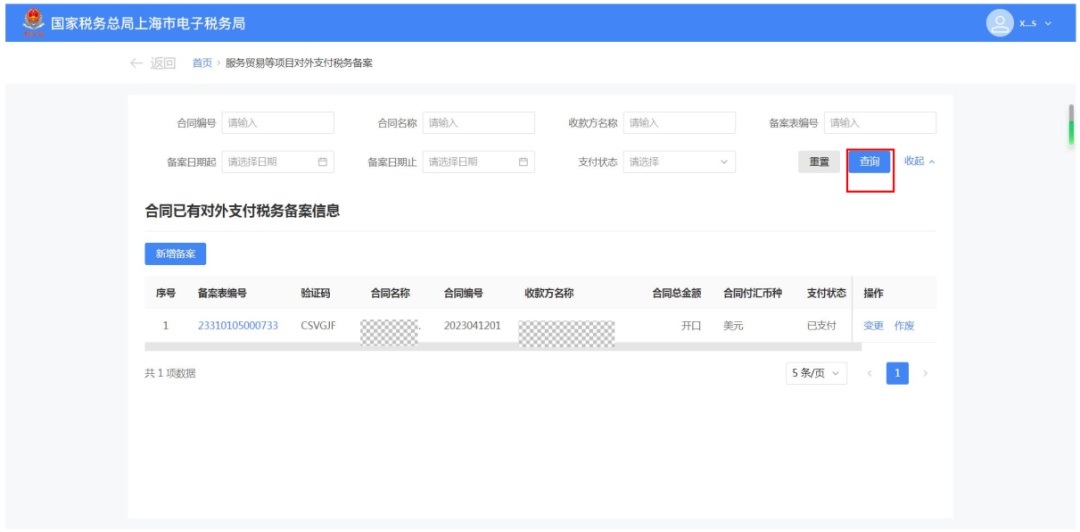Click the national tax bureau emblem logo

(x=32, y=23)
